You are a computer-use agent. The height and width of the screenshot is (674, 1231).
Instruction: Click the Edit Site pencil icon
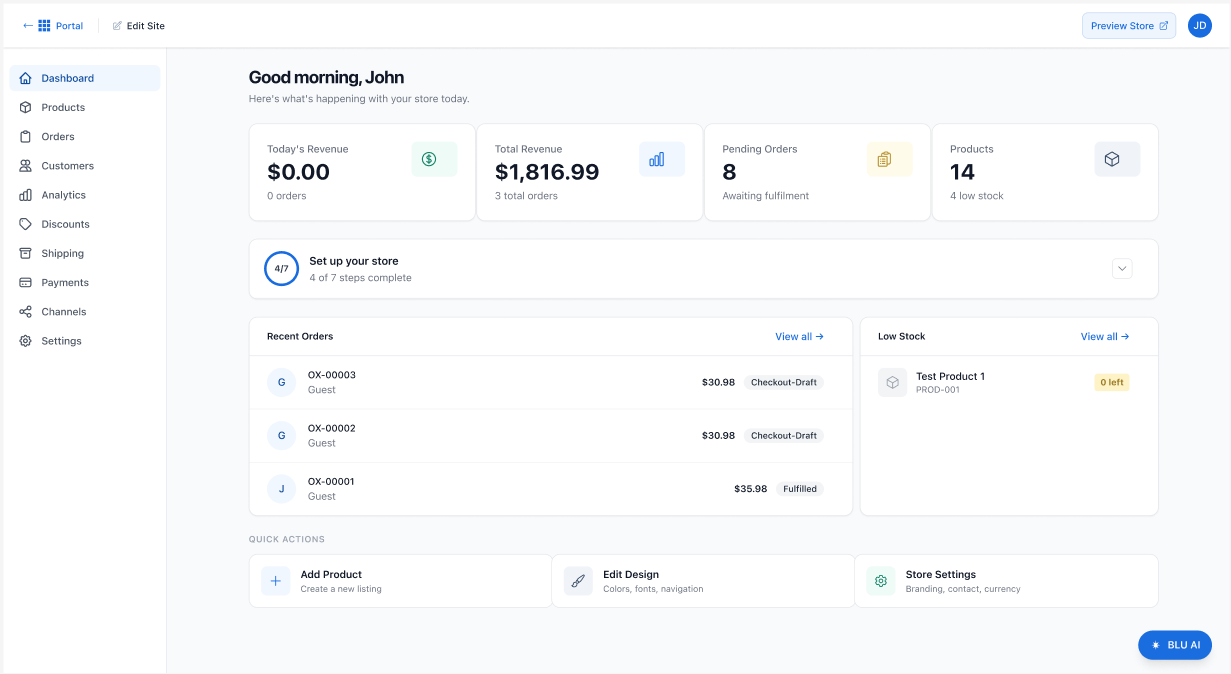coord(117,26)
